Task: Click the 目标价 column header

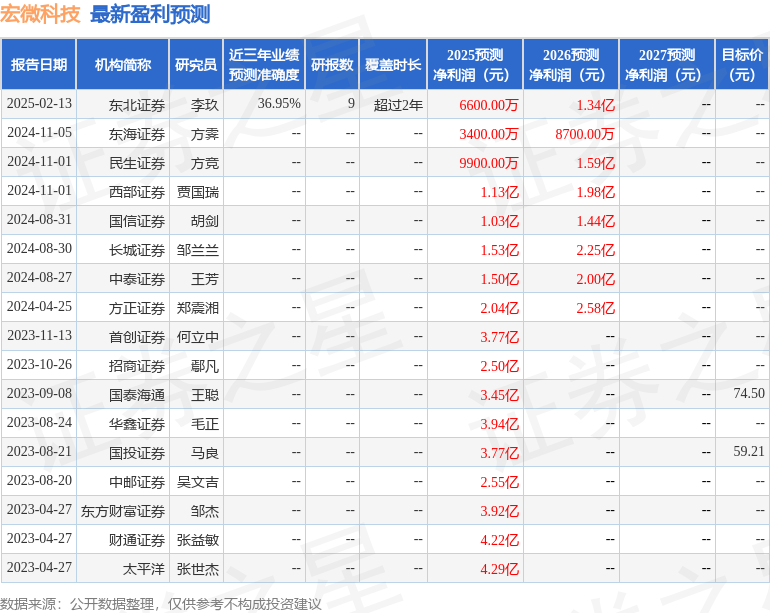Action: tap(742, 64)
